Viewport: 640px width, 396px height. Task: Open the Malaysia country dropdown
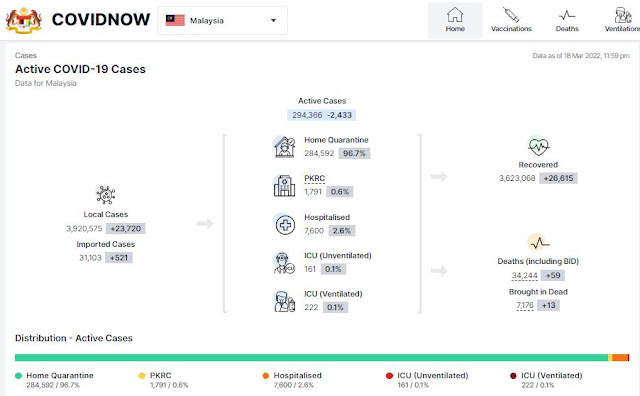222,20
